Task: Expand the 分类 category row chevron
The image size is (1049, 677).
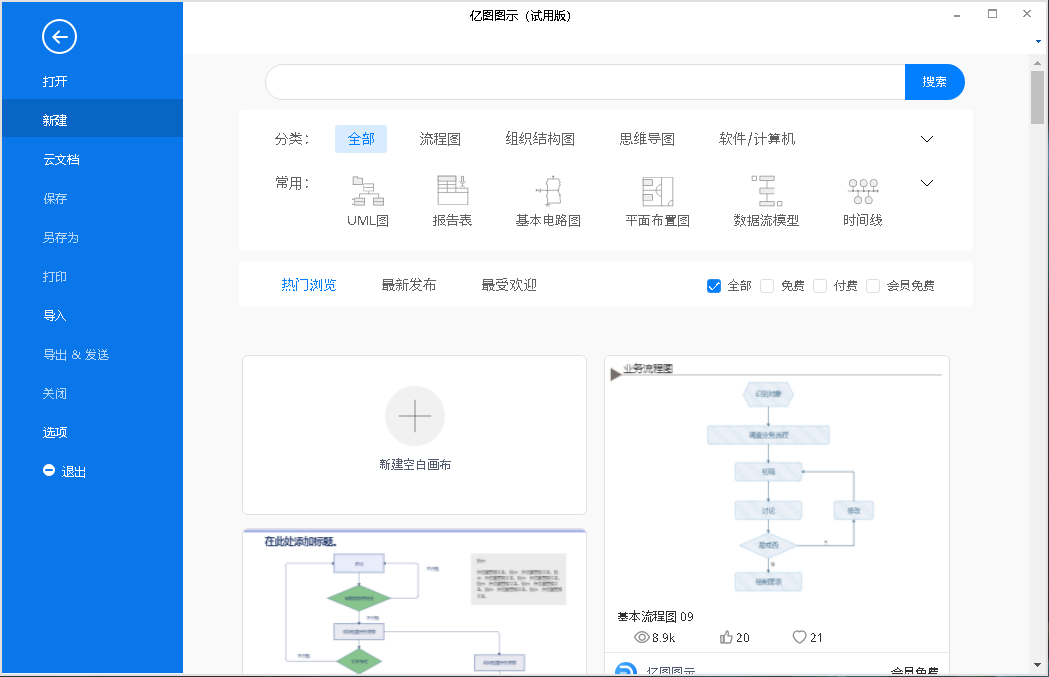Action: tap(927, 139)
